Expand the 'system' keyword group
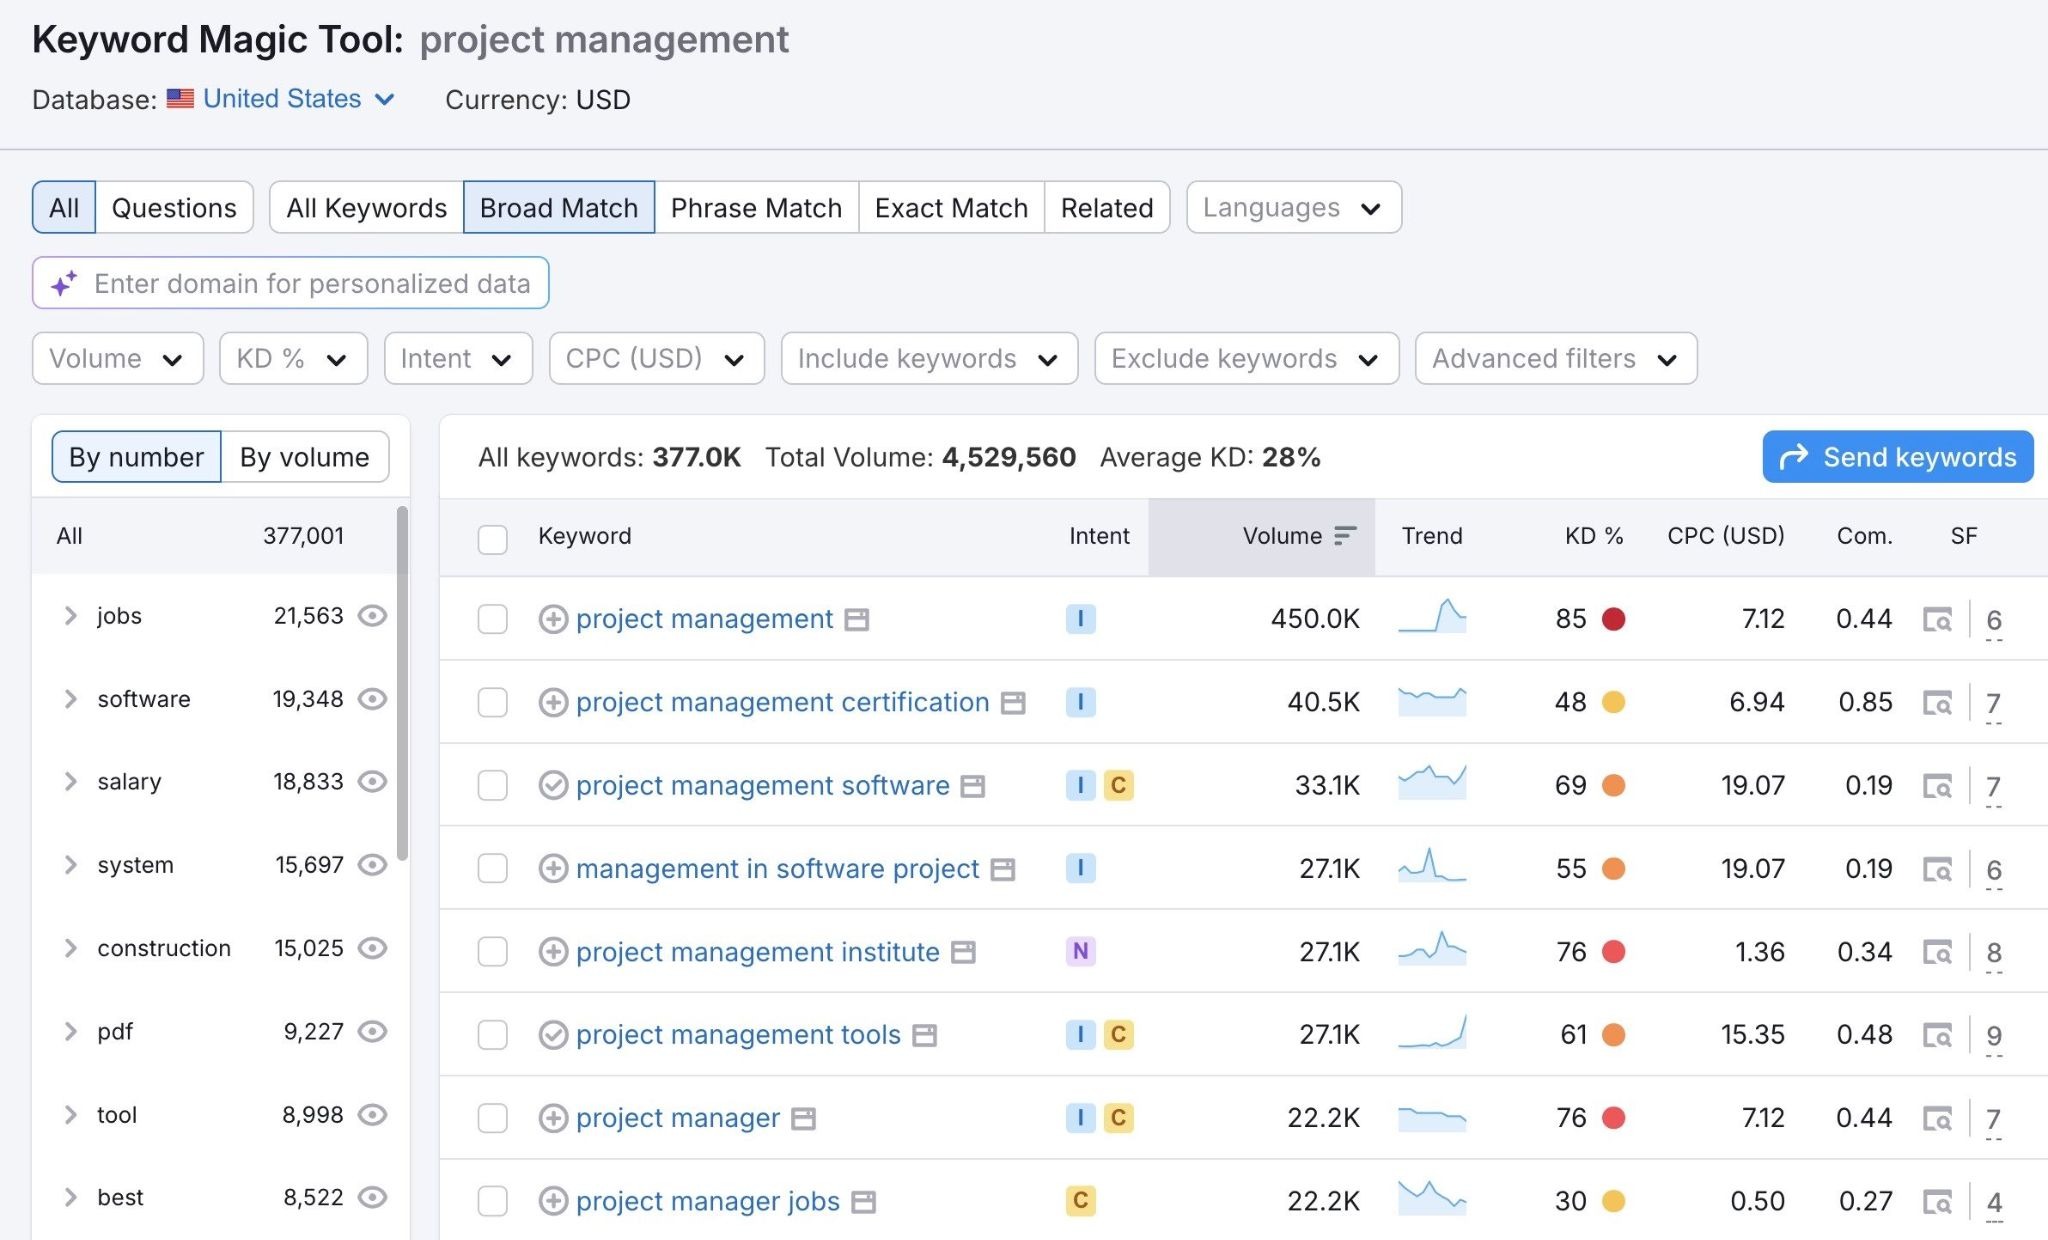This screenshot has height=1240, width=2048. click(70, 864)
